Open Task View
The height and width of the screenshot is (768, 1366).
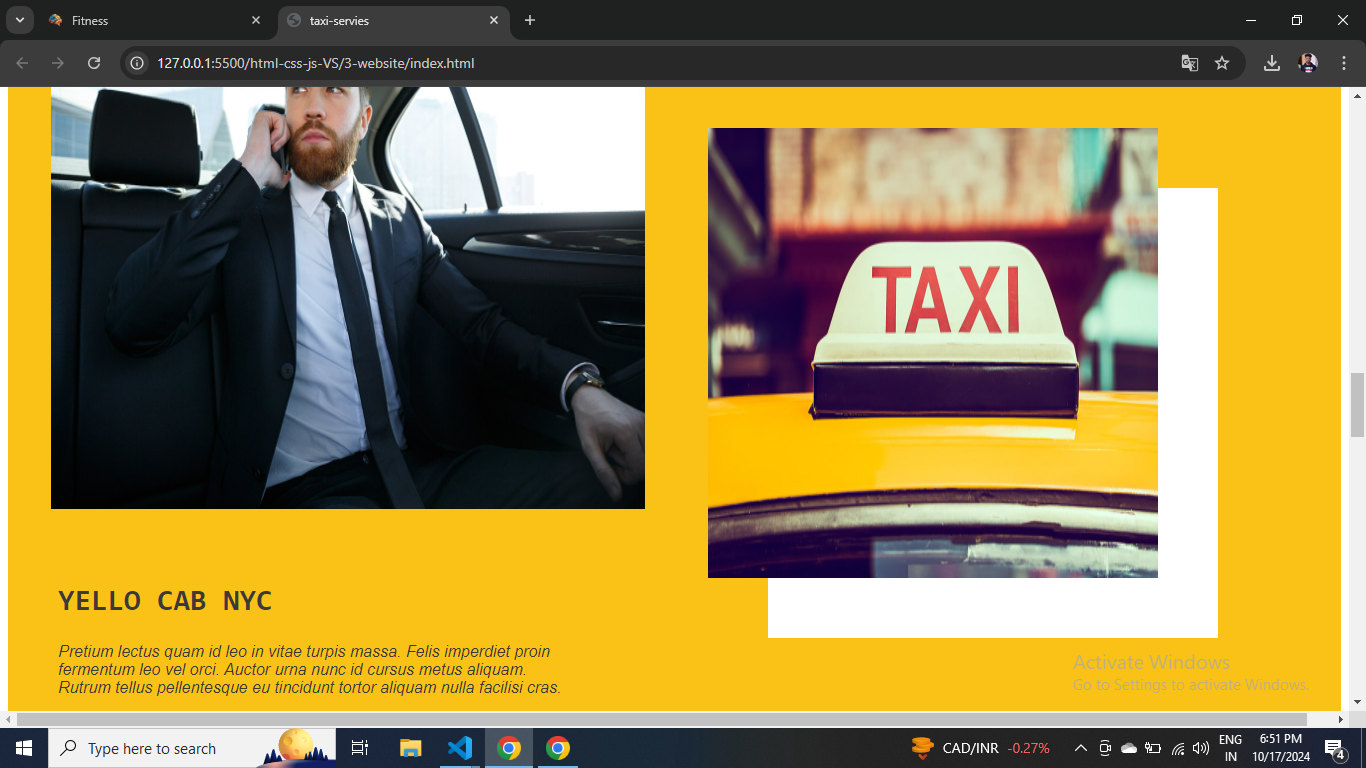coord(360,748)
